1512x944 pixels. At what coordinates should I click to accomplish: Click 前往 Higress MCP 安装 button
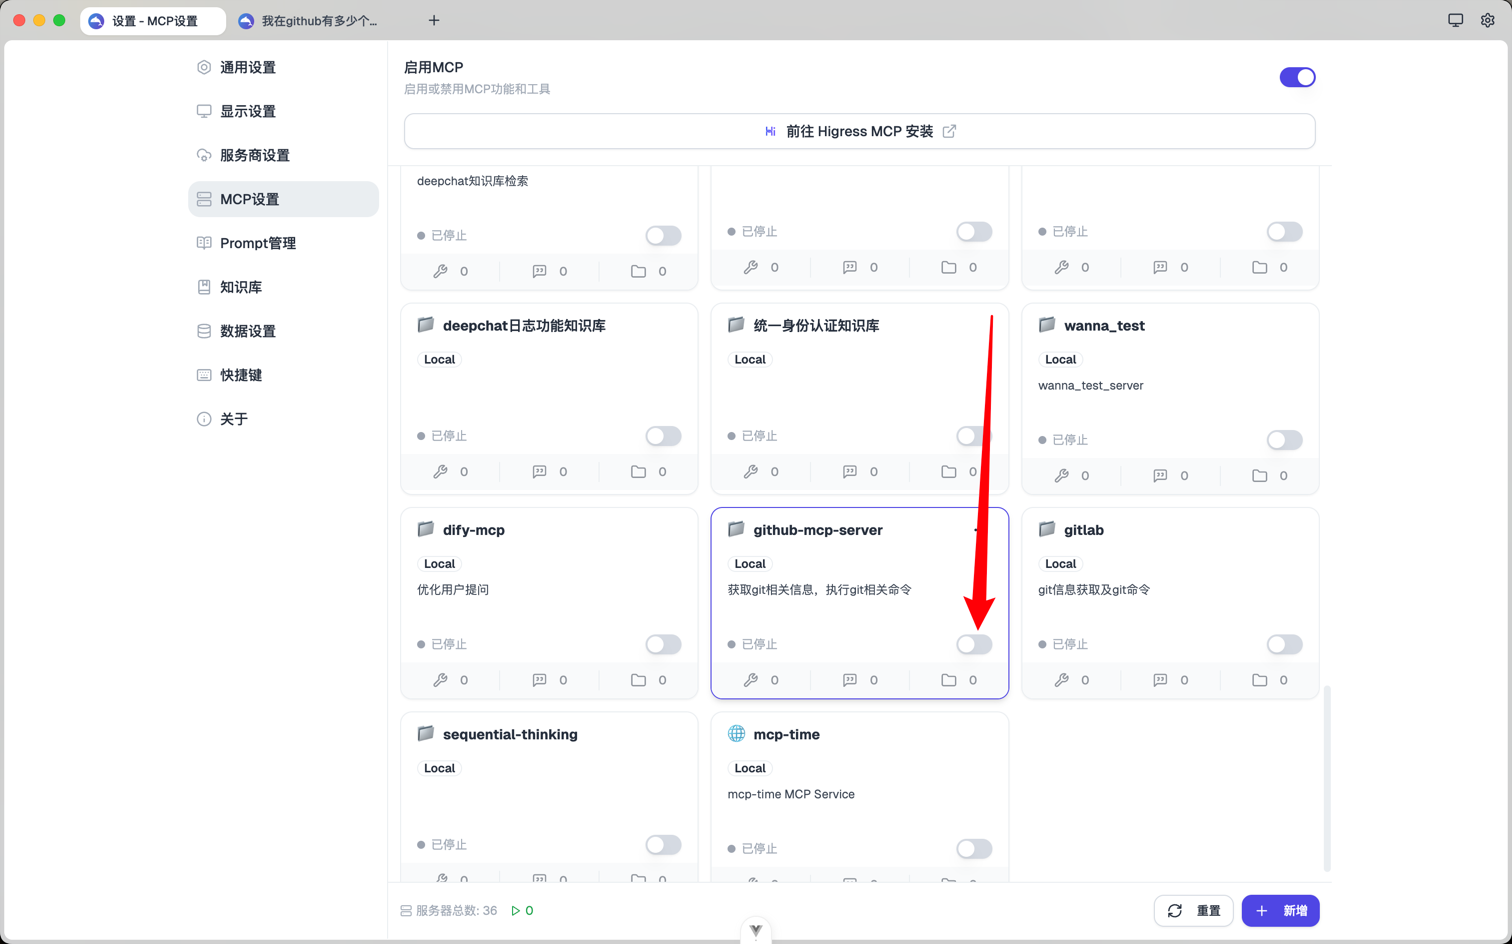click(x=859, y=131)
